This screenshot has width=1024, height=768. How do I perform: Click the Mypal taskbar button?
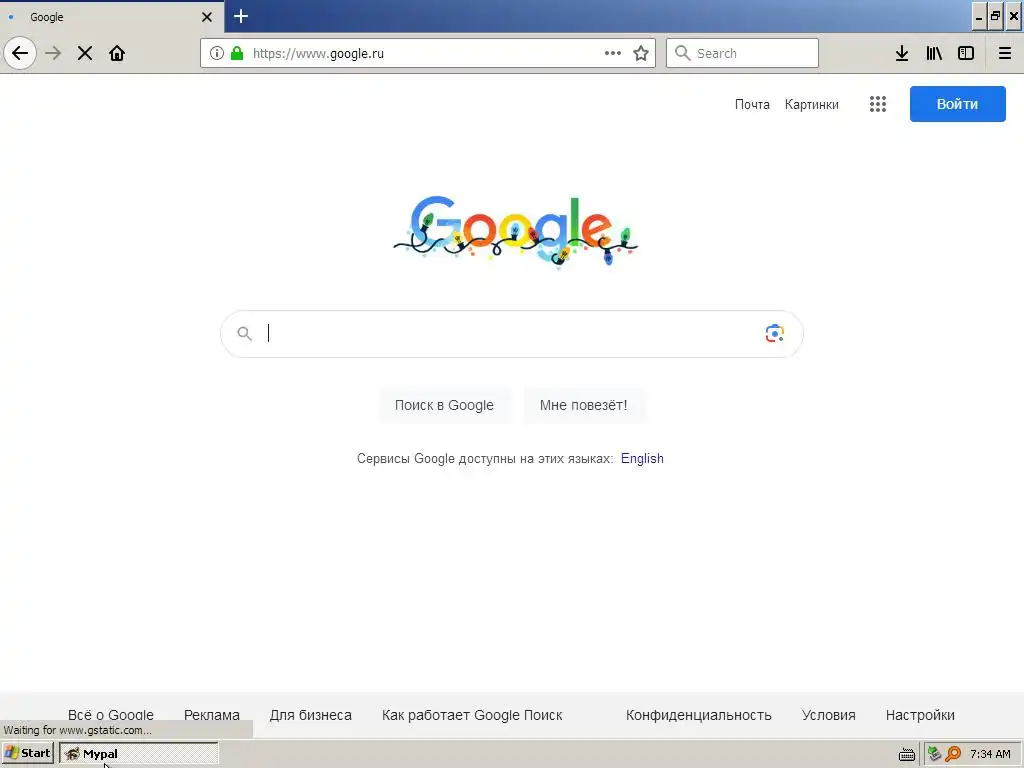139,753
